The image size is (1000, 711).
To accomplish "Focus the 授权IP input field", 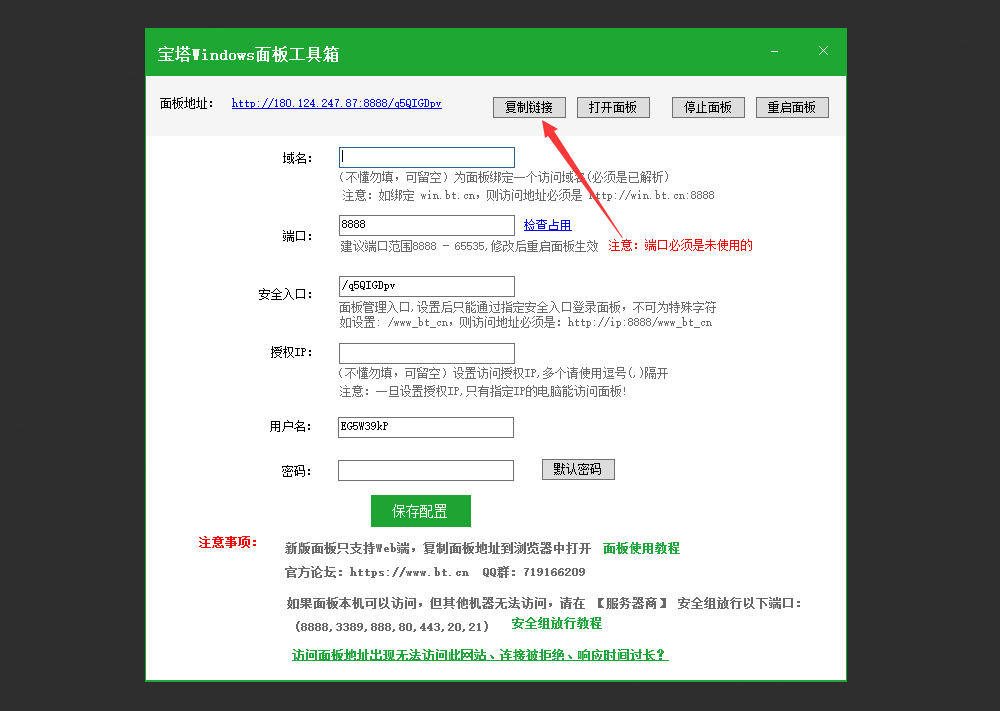I will click(427, 353).
